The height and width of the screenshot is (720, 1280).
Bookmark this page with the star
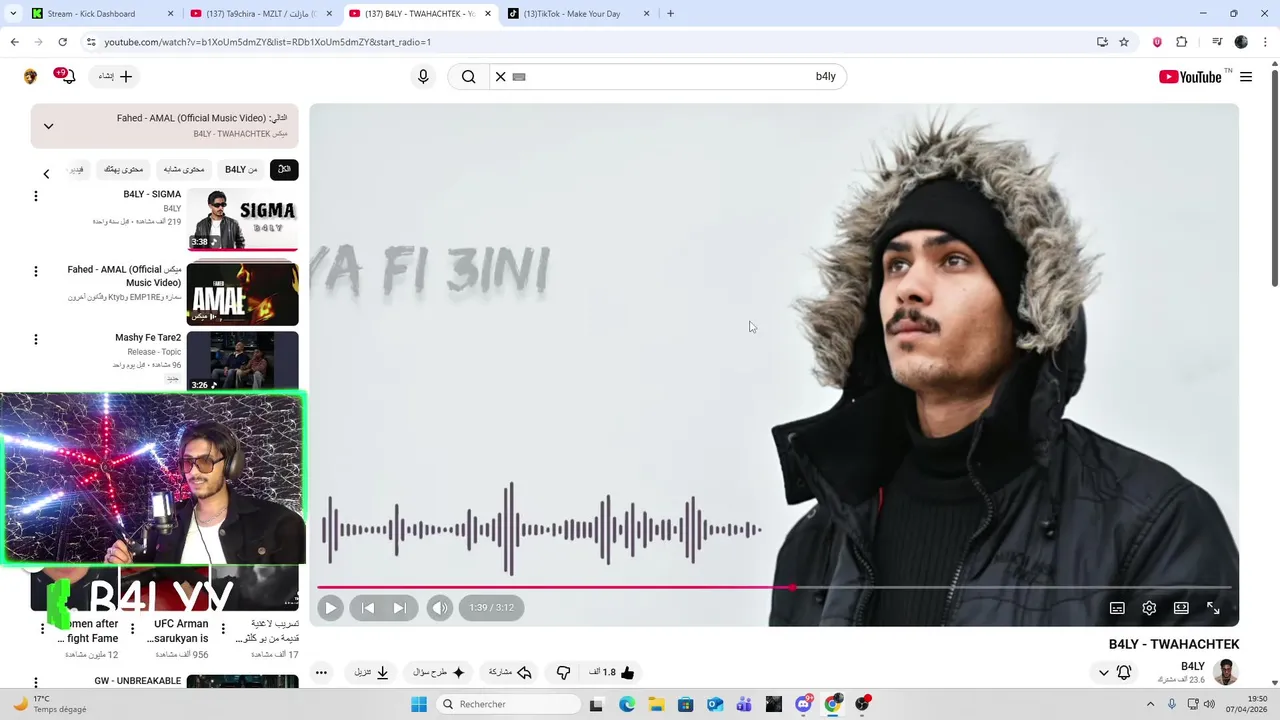[x=1124, y=42]
